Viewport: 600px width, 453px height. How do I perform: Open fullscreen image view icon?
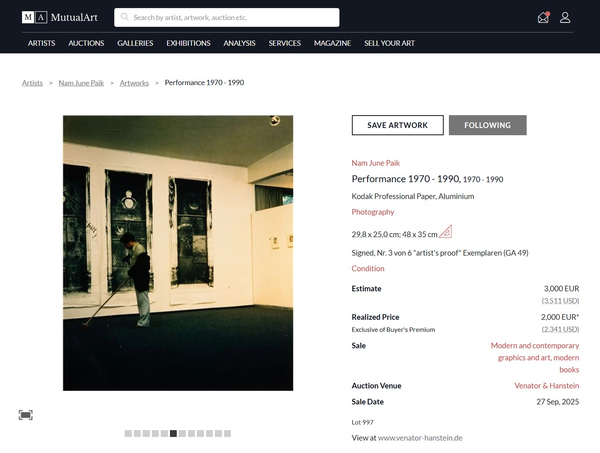pos(26,414)
